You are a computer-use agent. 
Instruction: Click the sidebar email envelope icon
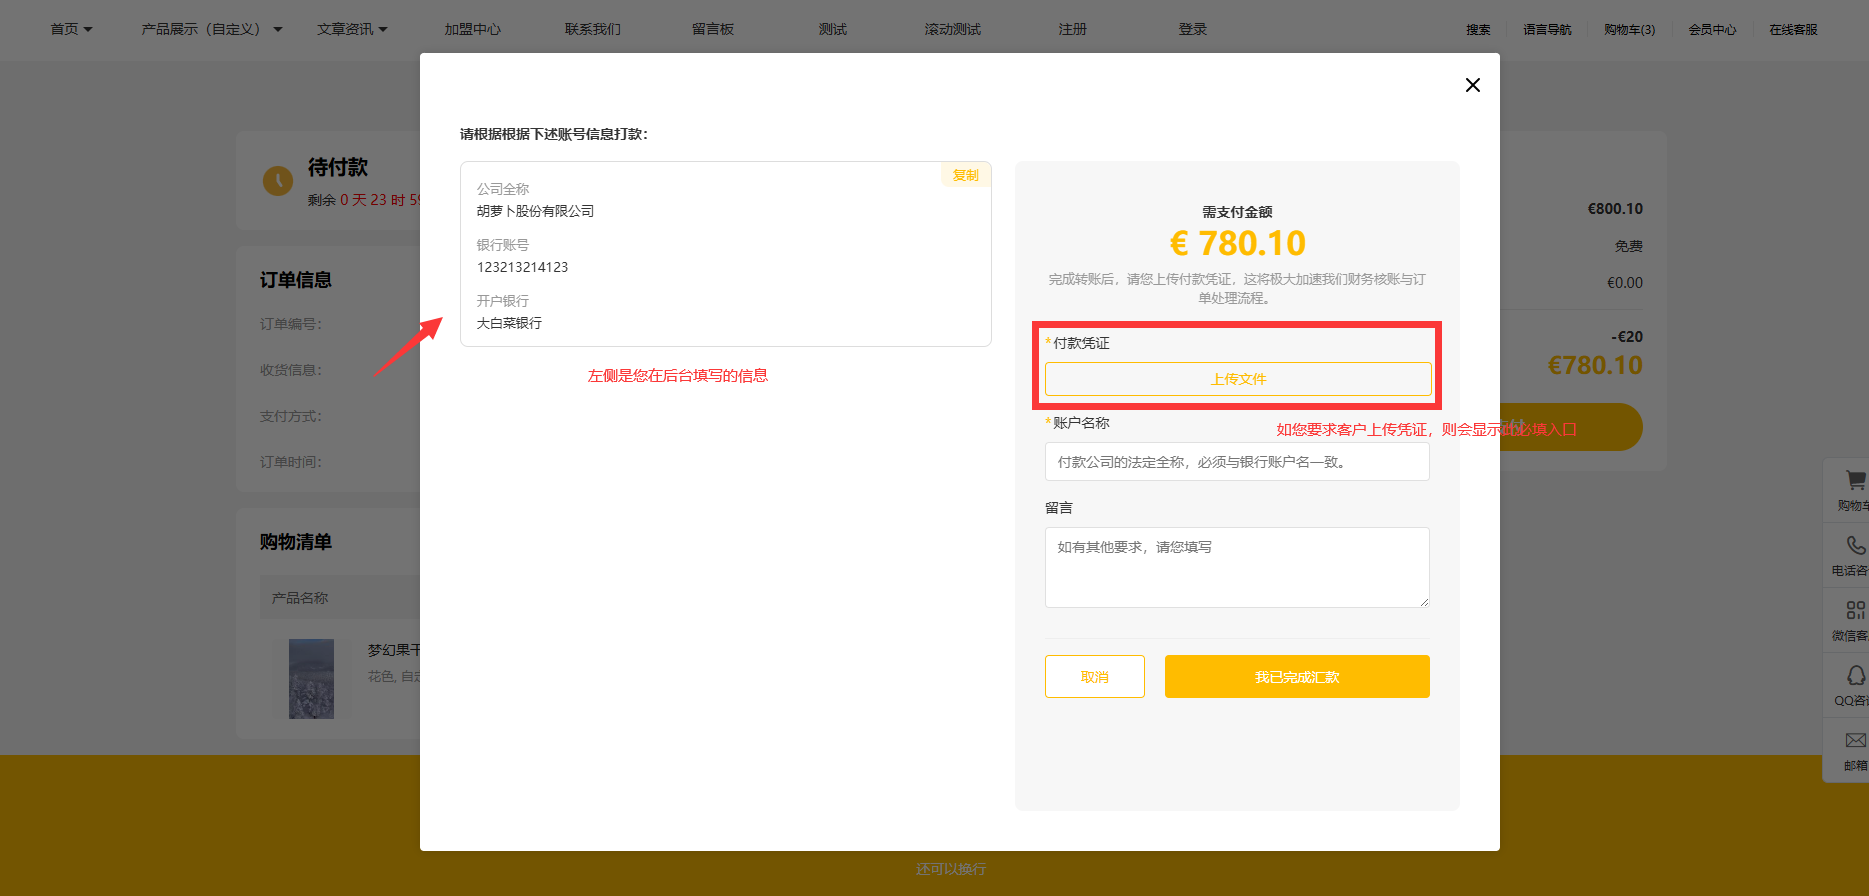point(1855,740)
